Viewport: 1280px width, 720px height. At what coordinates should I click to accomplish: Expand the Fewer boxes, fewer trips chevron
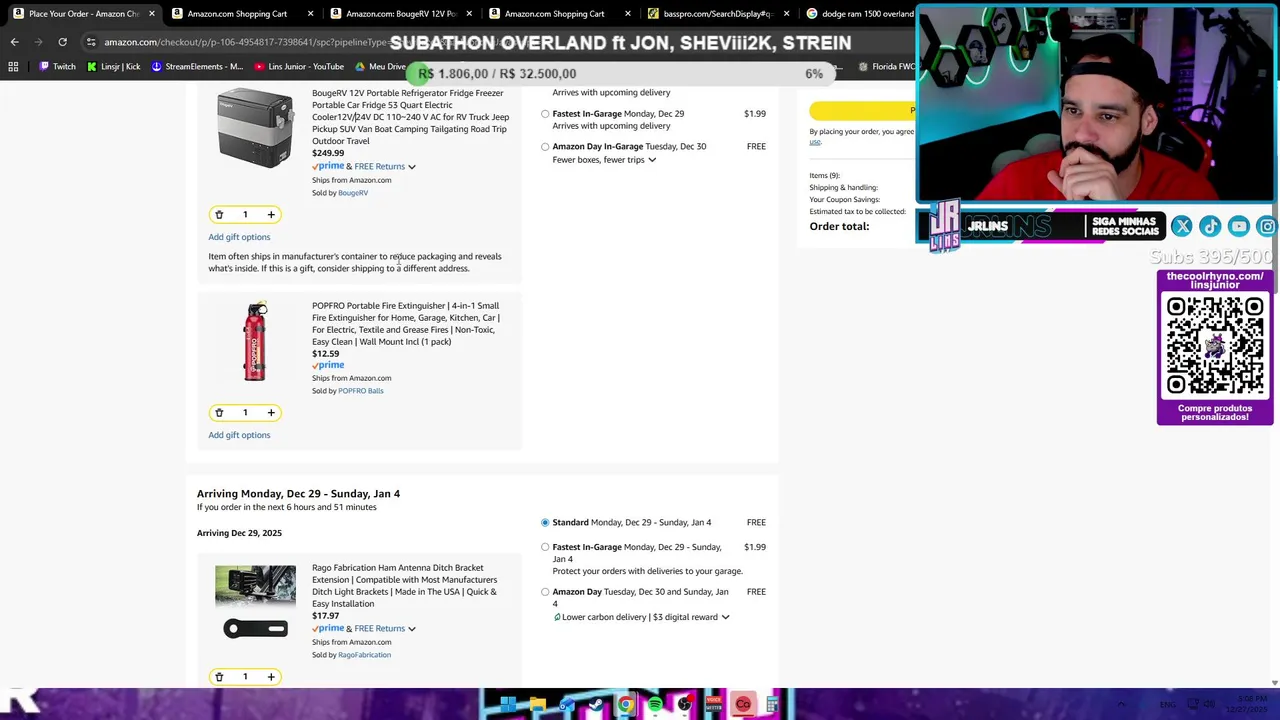tap(652, 160)
